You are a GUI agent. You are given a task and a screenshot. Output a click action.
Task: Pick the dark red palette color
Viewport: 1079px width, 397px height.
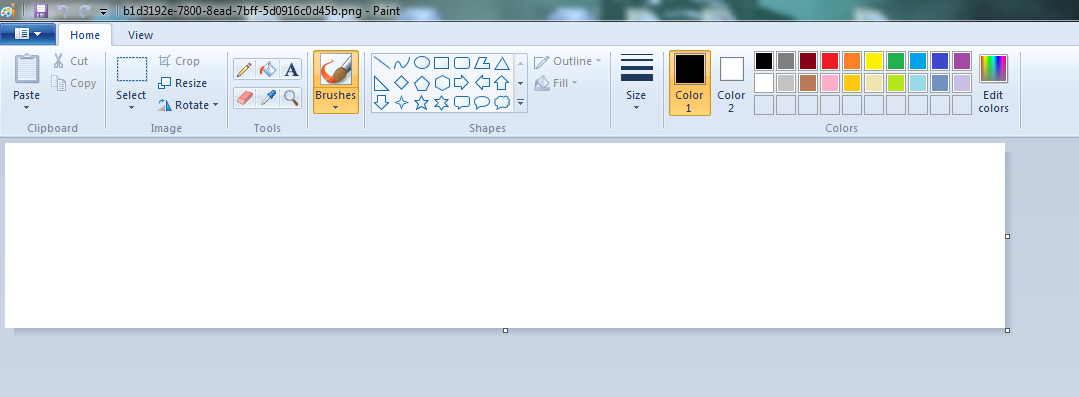pos(808,61)
